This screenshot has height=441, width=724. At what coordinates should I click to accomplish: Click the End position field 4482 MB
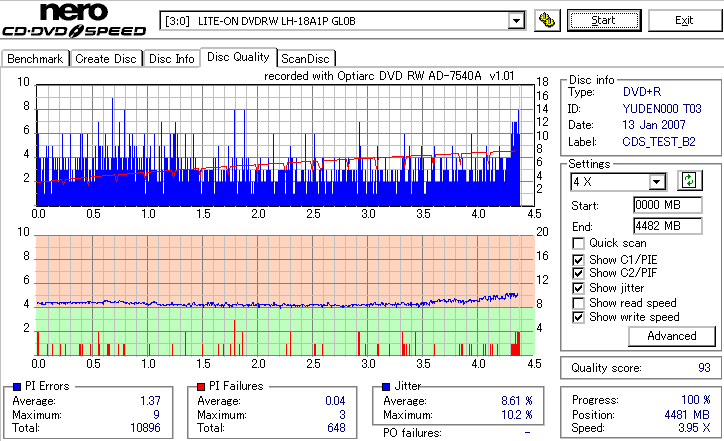[x=668, y=226]
